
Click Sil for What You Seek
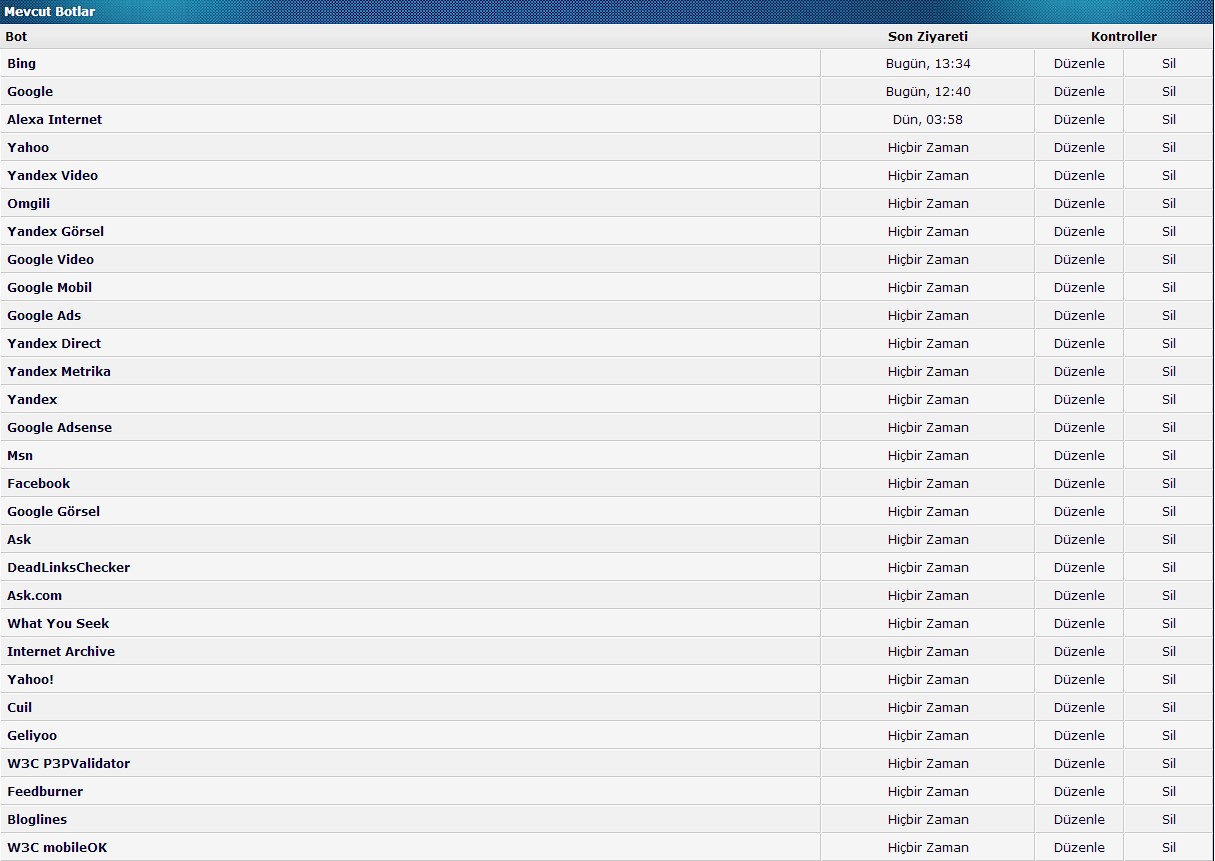tap(1168, 623)
